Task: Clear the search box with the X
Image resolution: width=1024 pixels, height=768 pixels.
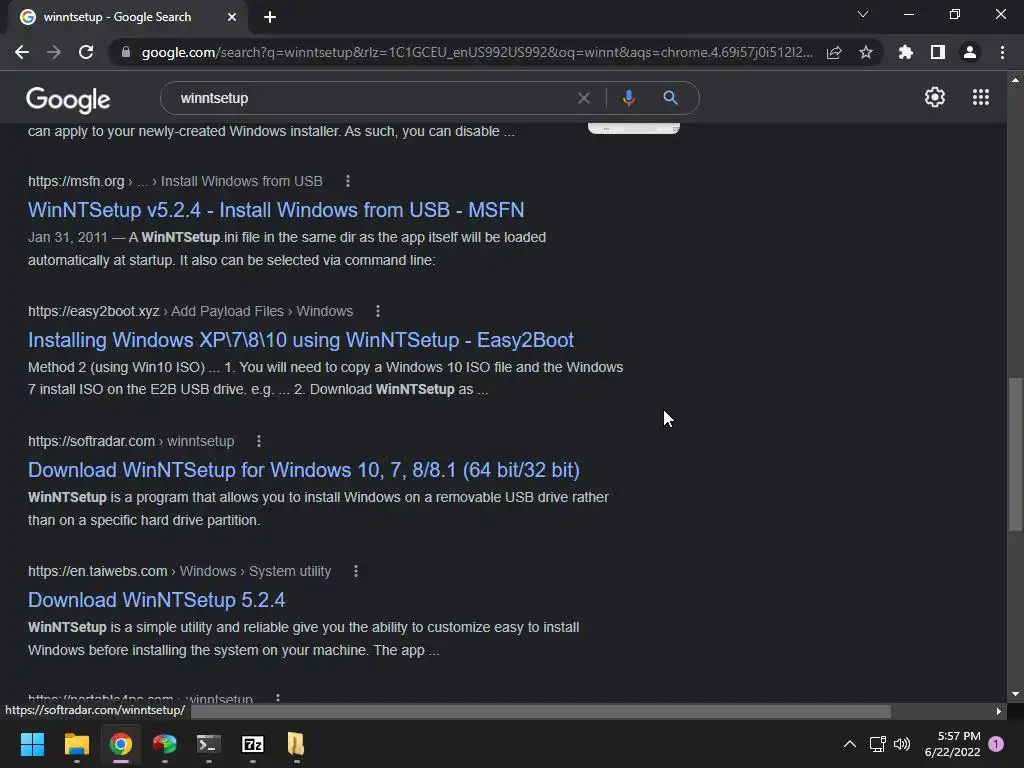Action: [x=584, y=98]
